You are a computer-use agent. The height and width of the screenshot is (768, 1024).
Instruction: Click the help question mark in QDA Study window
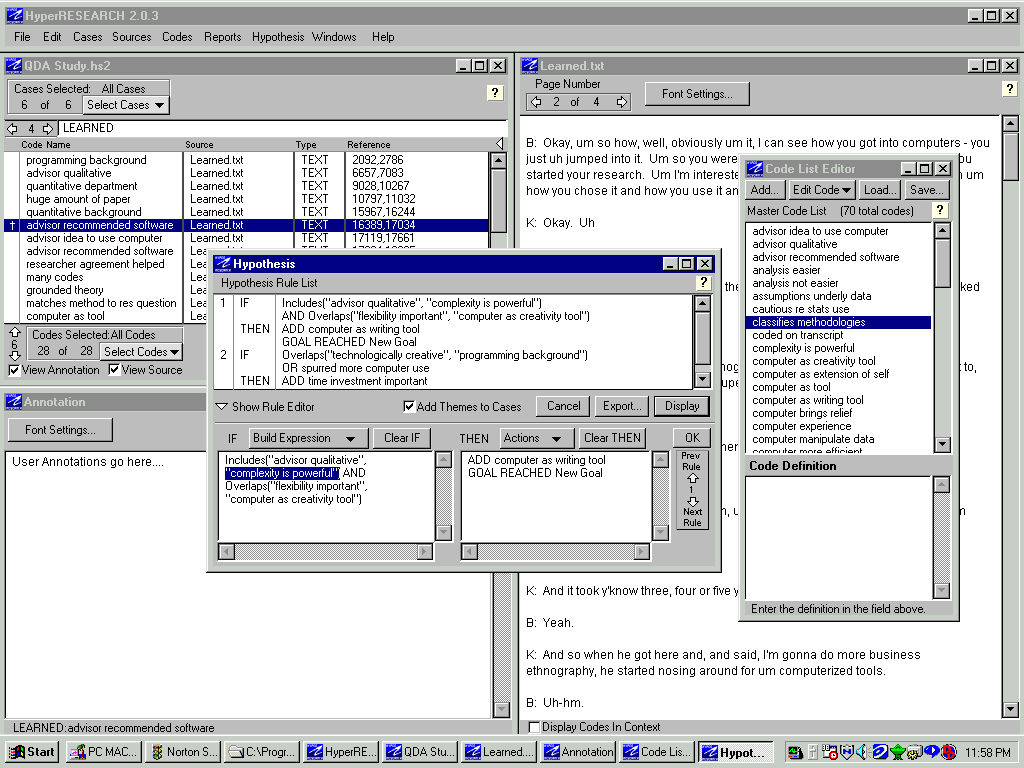tap(494, 93)
